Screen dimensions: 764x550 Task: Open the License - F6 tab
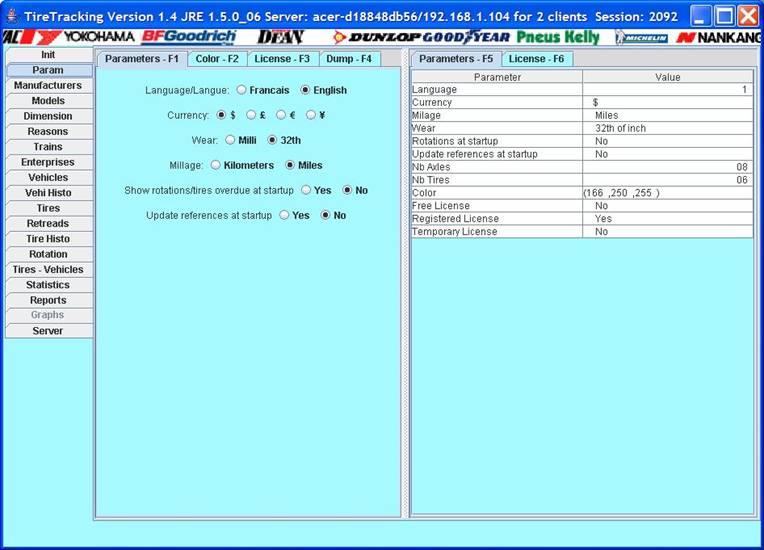(x=536, y=59)
